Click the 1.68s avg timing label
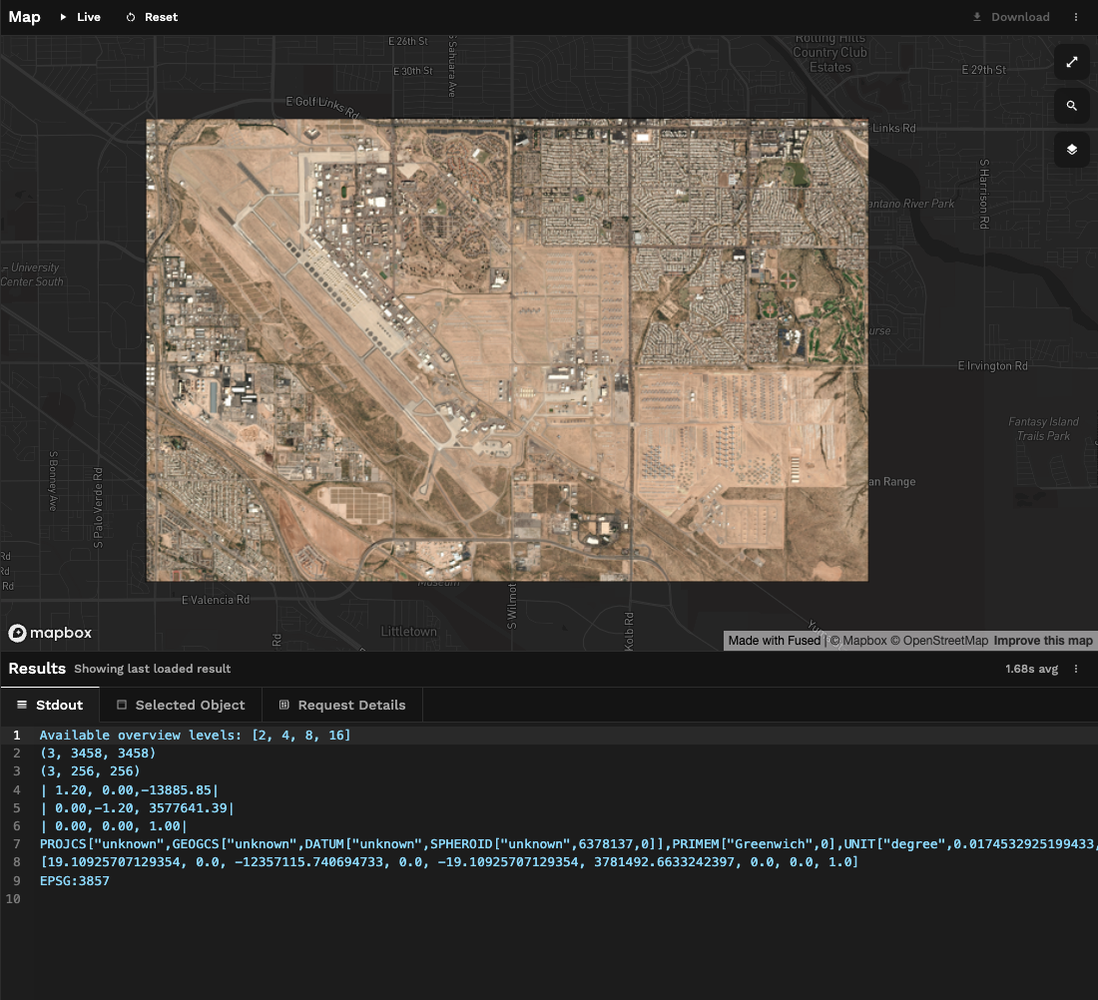1098x1000 pixels. tap(1031, 669)
